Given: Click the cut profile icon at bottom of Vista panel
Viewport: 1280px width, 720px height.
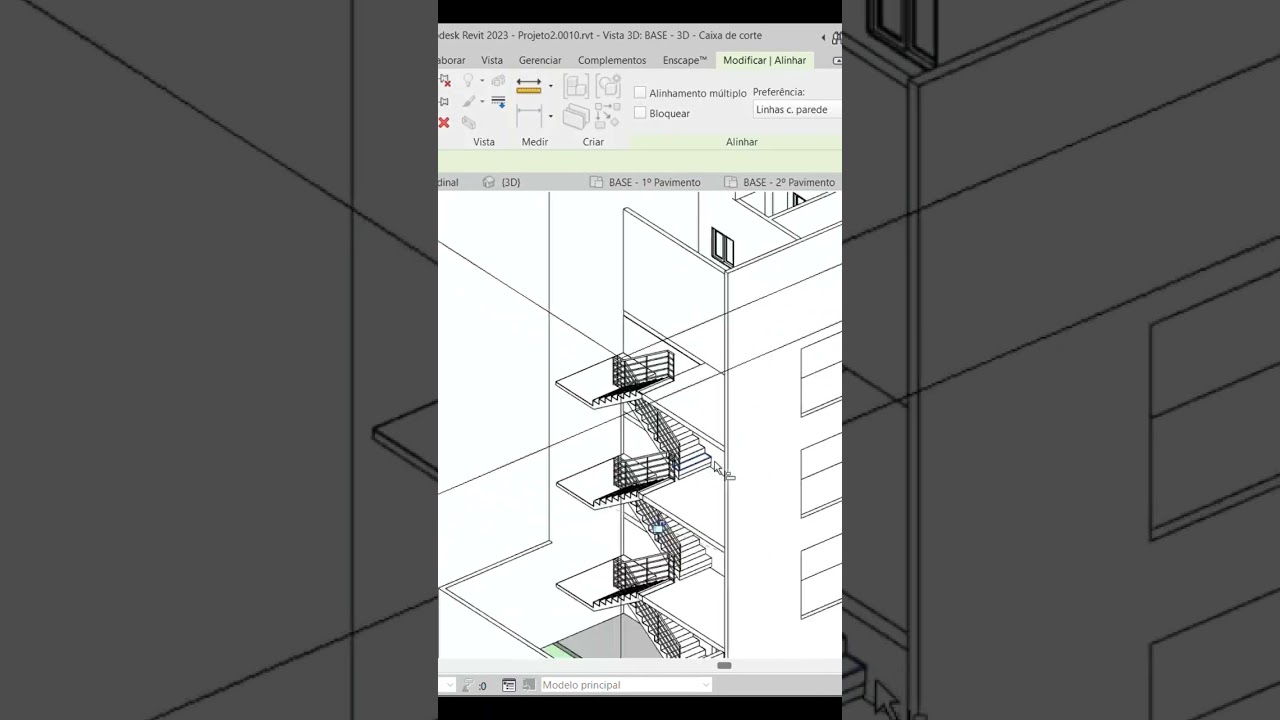Looking at the screenshot, I should click(x=469, y=122).
